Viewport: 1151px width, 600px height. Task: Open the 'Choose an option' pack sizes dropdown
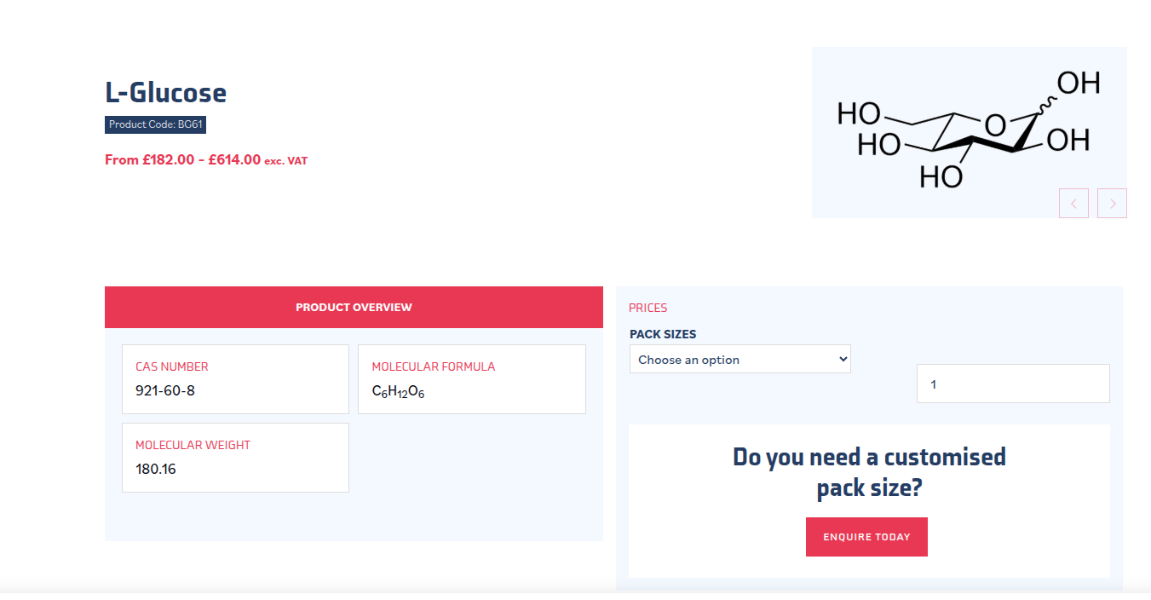[x=739, y=360]
